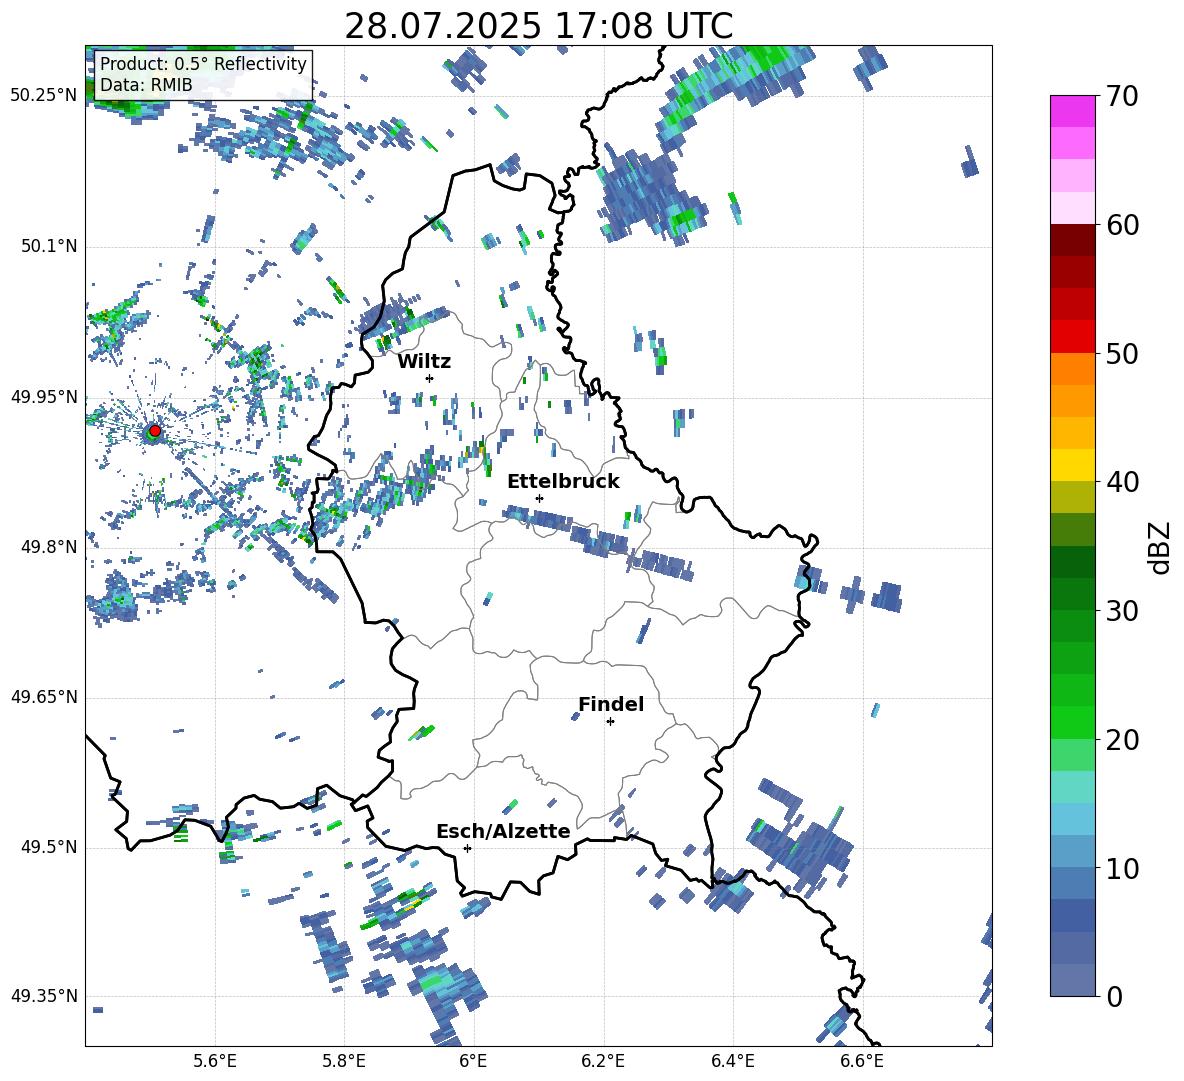Screen dimensions: 1184x1081
Task: Click the 49.65°N latitude label
Action: [44, 697]
